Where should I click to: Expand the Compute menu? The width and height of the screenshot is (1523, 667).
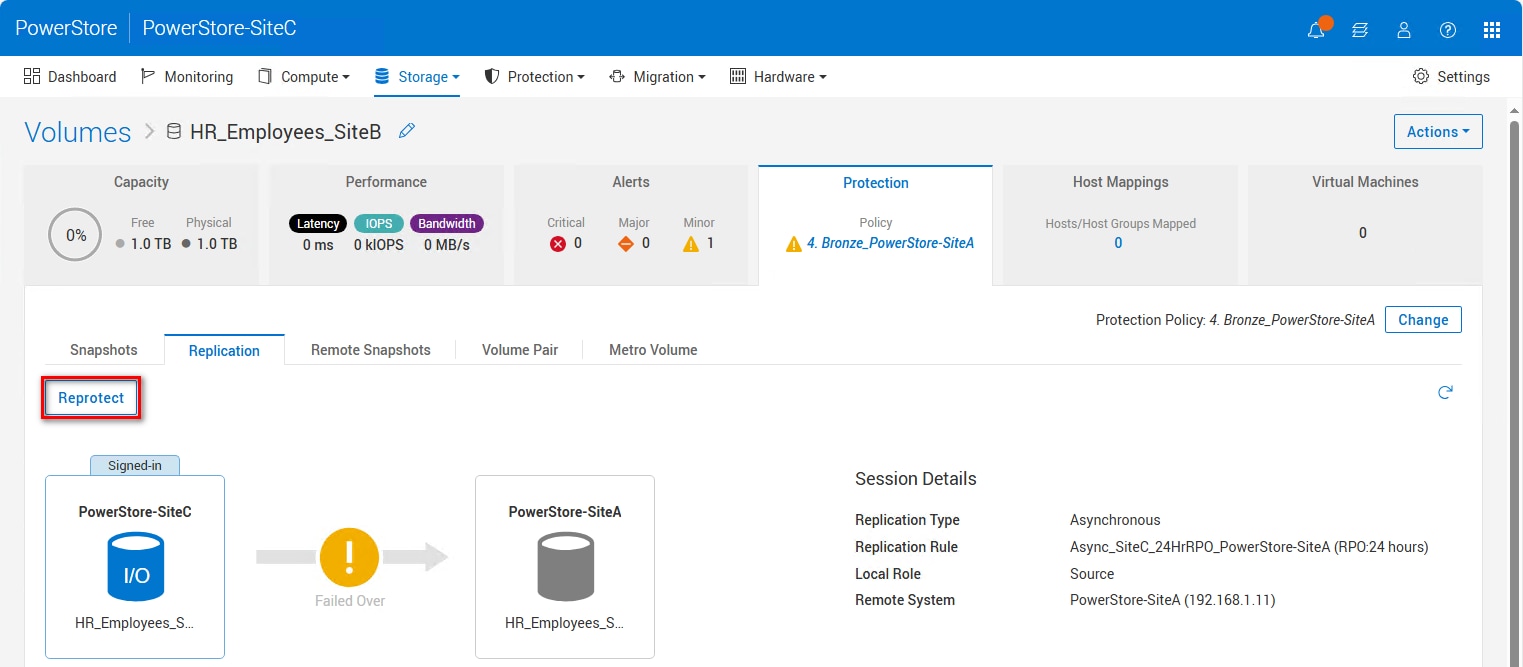point(304,77)
